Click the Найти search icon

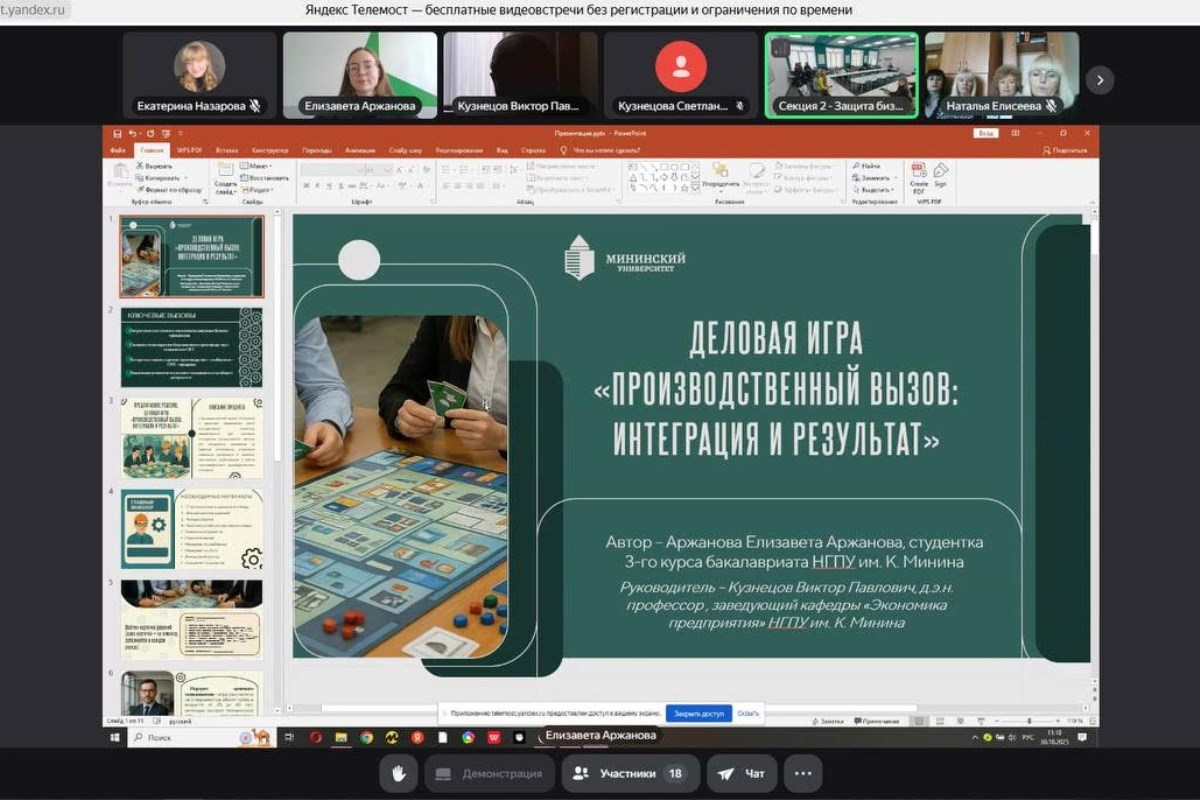tap(857, 166)
